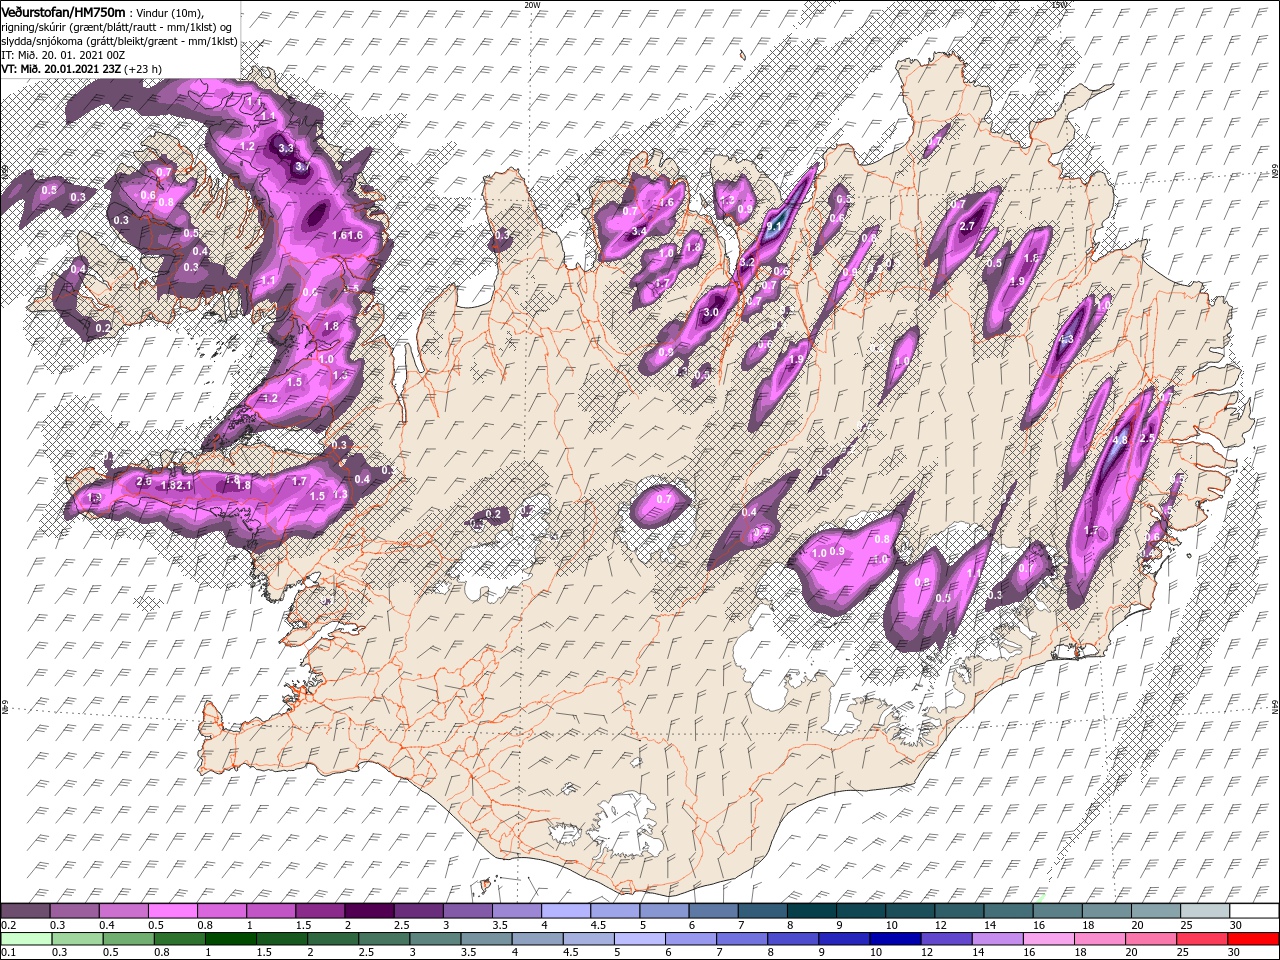Select the dusky purple 0.2 legend swatch

tap(26, 911)
